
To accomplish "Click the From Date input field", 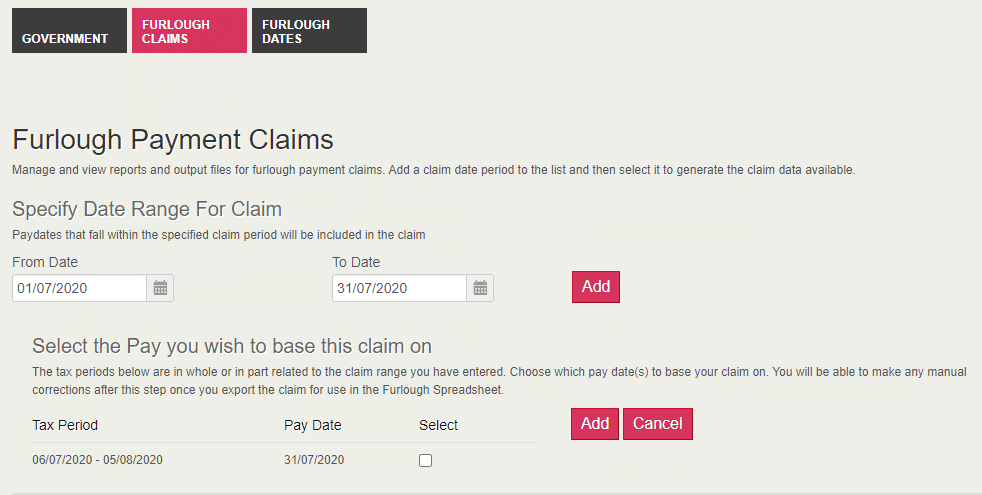I will [x=80, y=288].
